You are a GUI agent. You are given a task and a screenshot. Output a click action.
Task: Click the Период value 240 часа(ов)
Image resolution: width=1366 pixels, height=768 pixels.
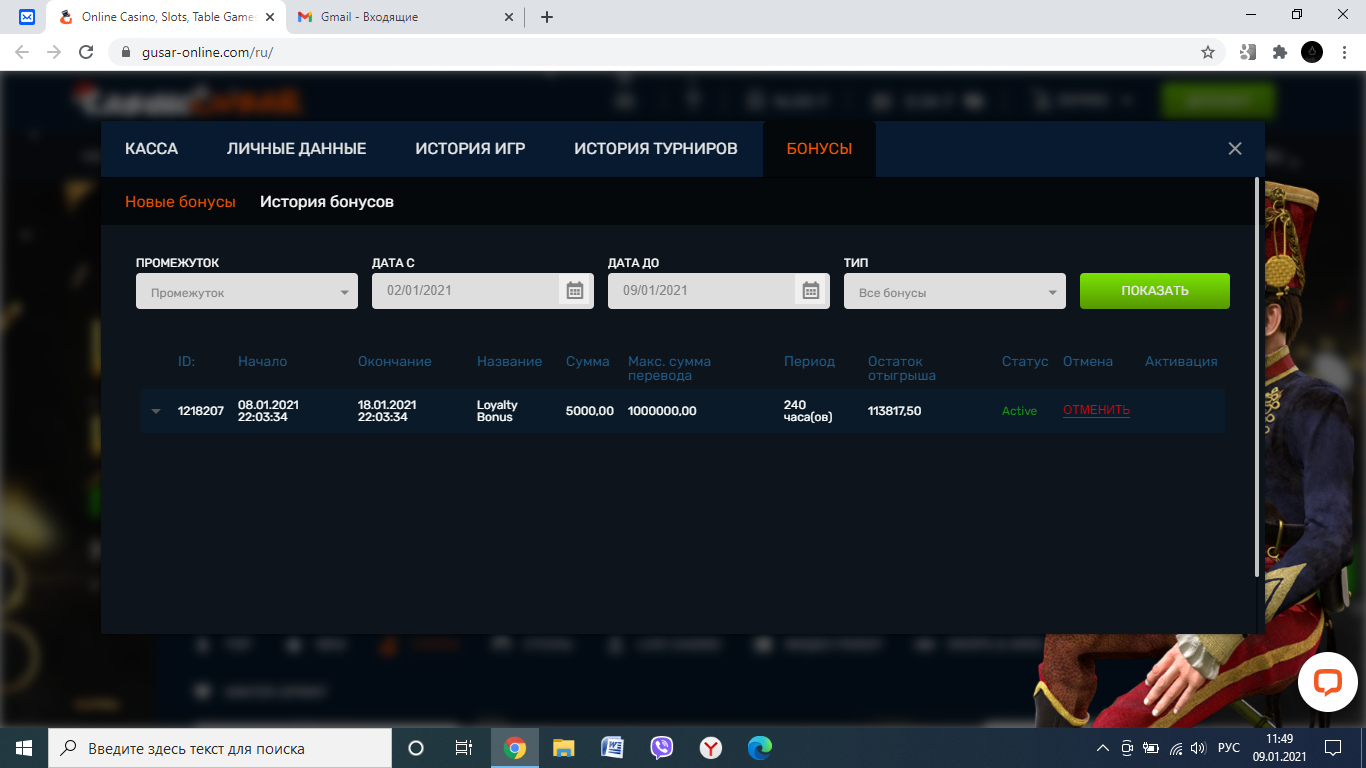click(x=808, y=411)
